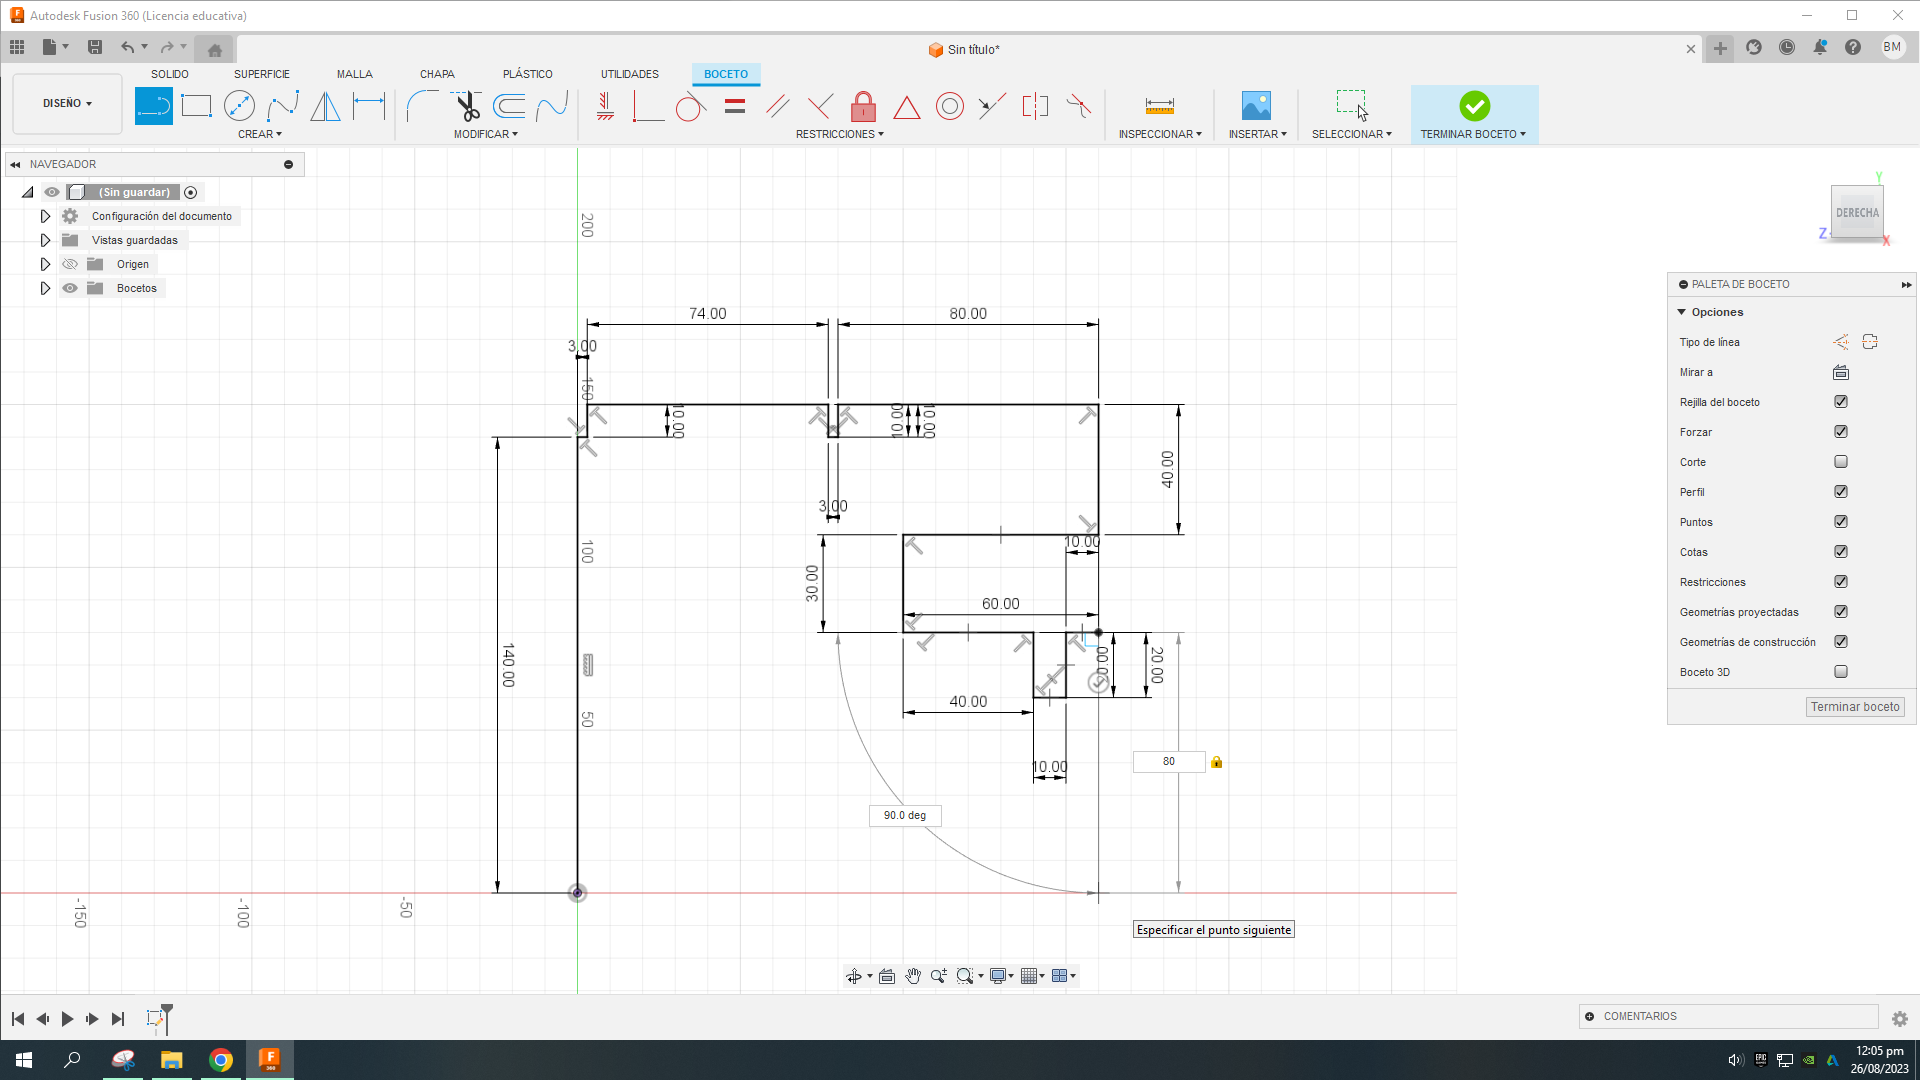Open the INSPECCIONAR dropdown menu
Image resolution: width=1924 pixels, height=1082 pixels.
click(x=1160, y=134)
